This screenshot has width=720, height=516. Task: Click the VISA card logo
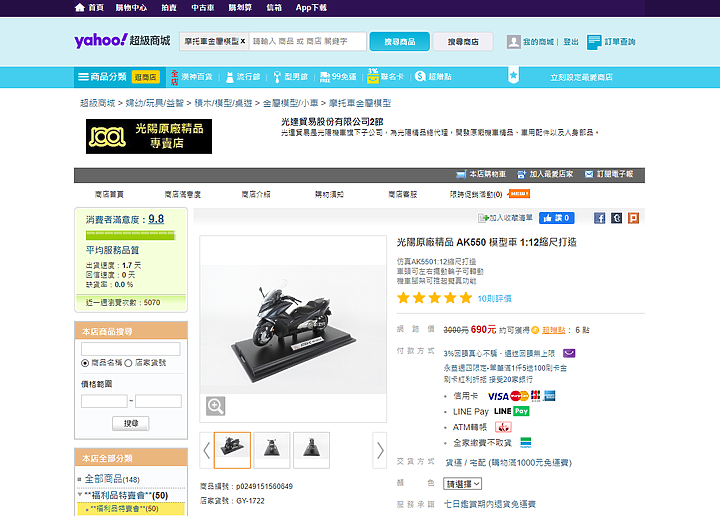point(498,396)
